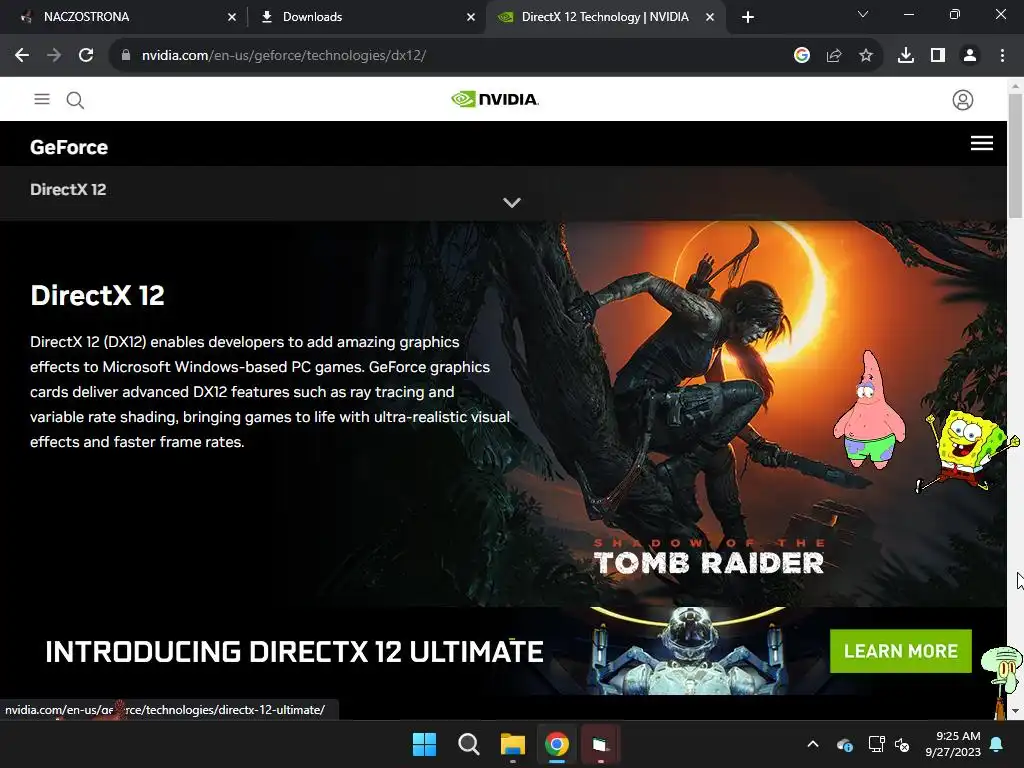Viewport: 1024px width, 768px height.
Task: Close the DirectX 12 Technology tab
Action: click(x=710, y=17)
